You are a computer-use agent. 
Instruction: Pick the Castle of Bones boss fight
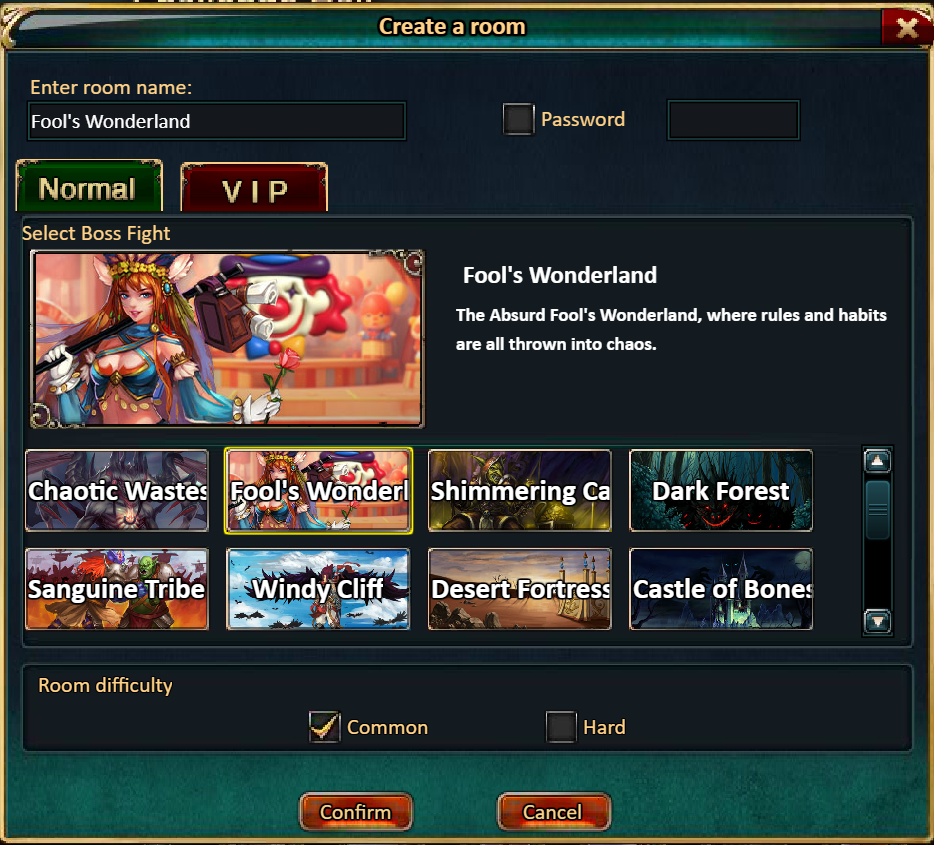(721, 589)
